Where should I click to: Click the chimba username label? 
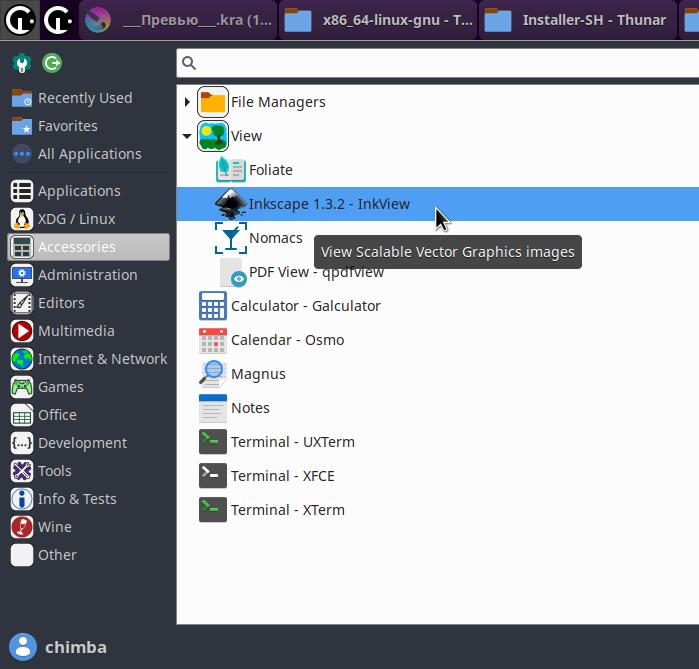pos(76,647)
